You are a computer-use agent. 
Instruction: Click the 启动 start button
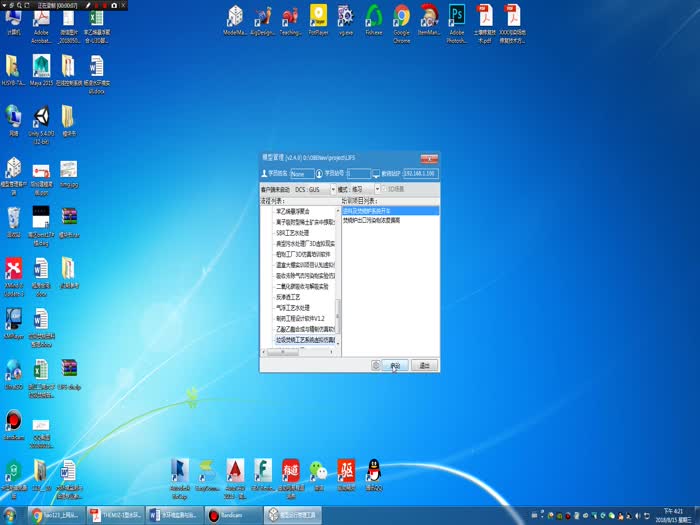pyautogui.click(x=395, y=366)
